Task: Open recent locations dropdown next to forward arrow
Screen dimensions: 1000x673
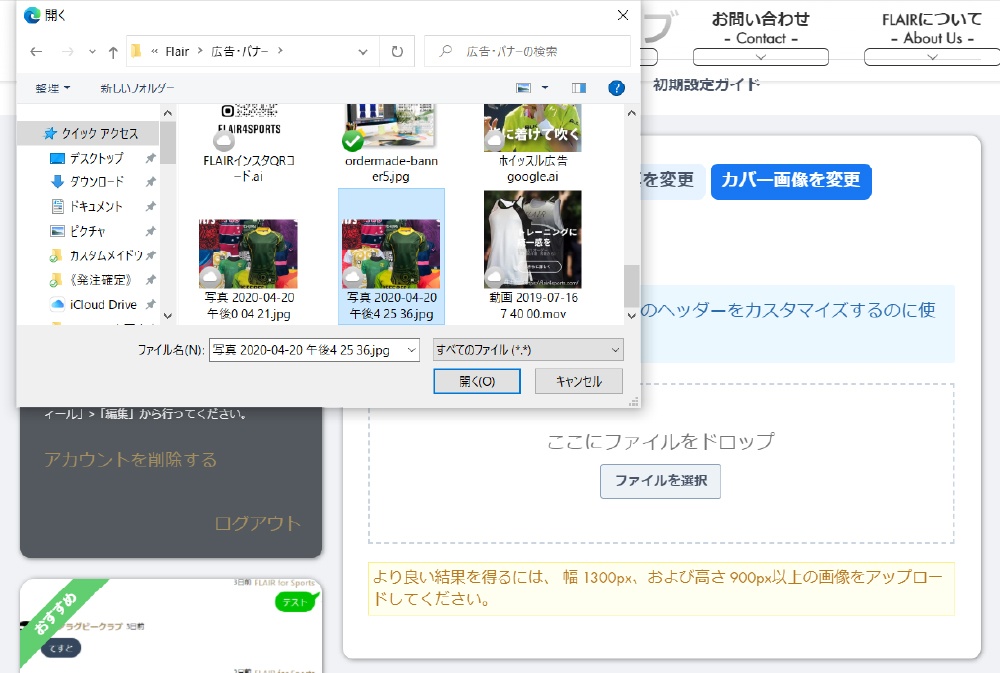Action: point(92,52)
